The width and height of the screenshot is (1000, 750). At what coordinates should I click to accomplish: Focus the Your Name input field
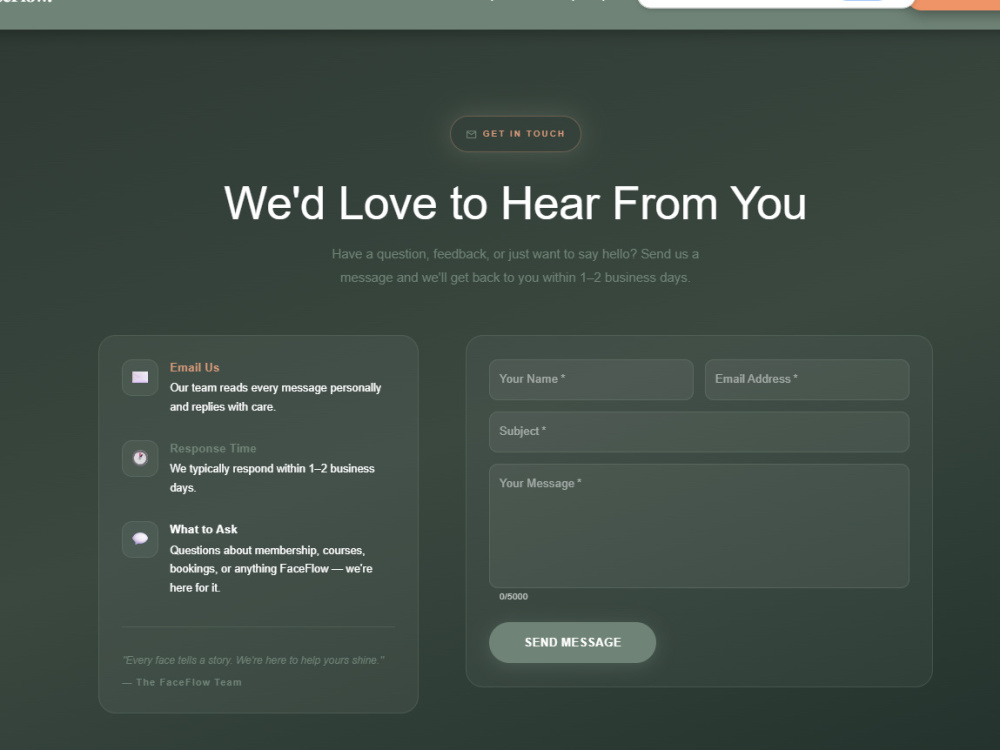[x=591, y=379]
